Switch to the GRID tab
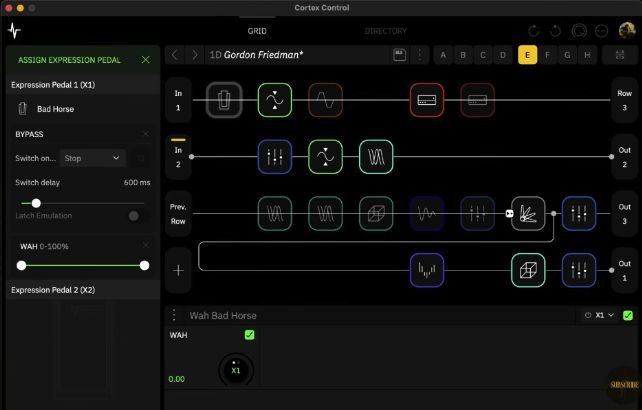Viewport: 642px width, 410px height. click(x=257, y=31)
